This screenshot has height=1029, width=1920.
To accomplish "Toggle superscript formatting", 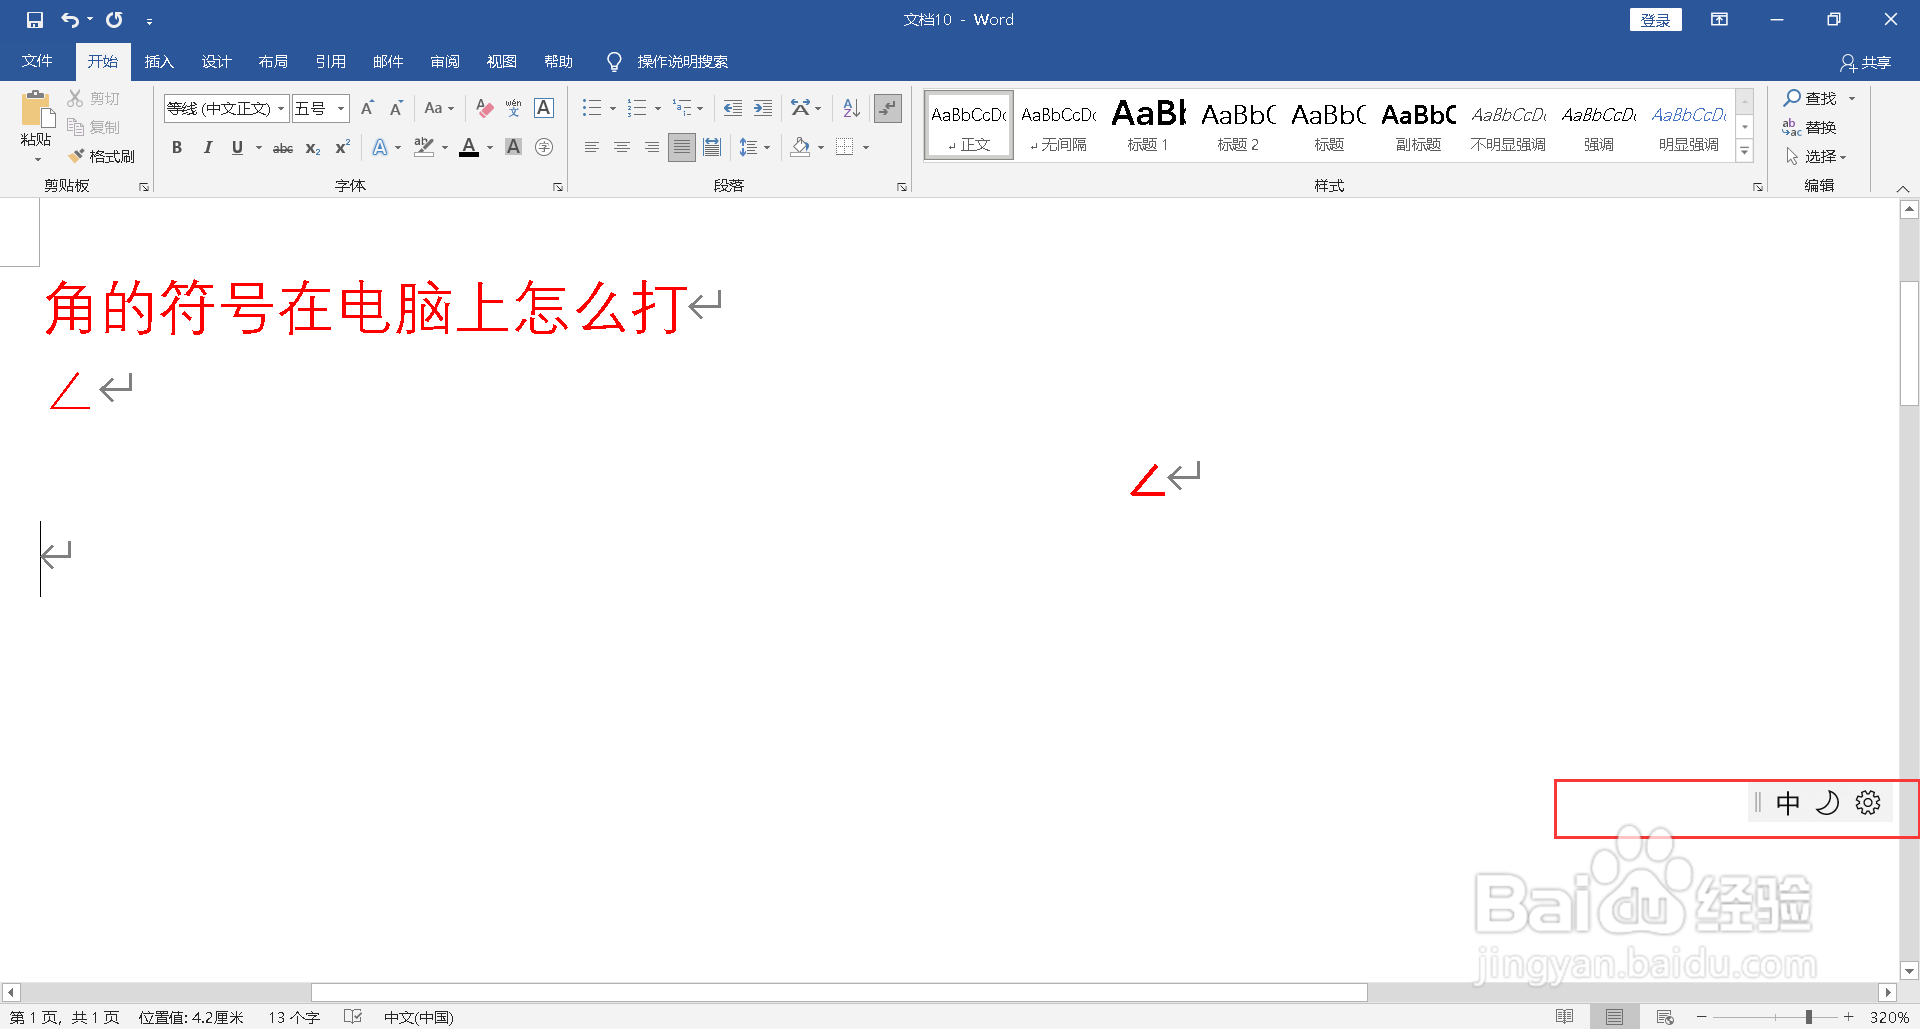I will pyautogui.click(x=342, y=147).
